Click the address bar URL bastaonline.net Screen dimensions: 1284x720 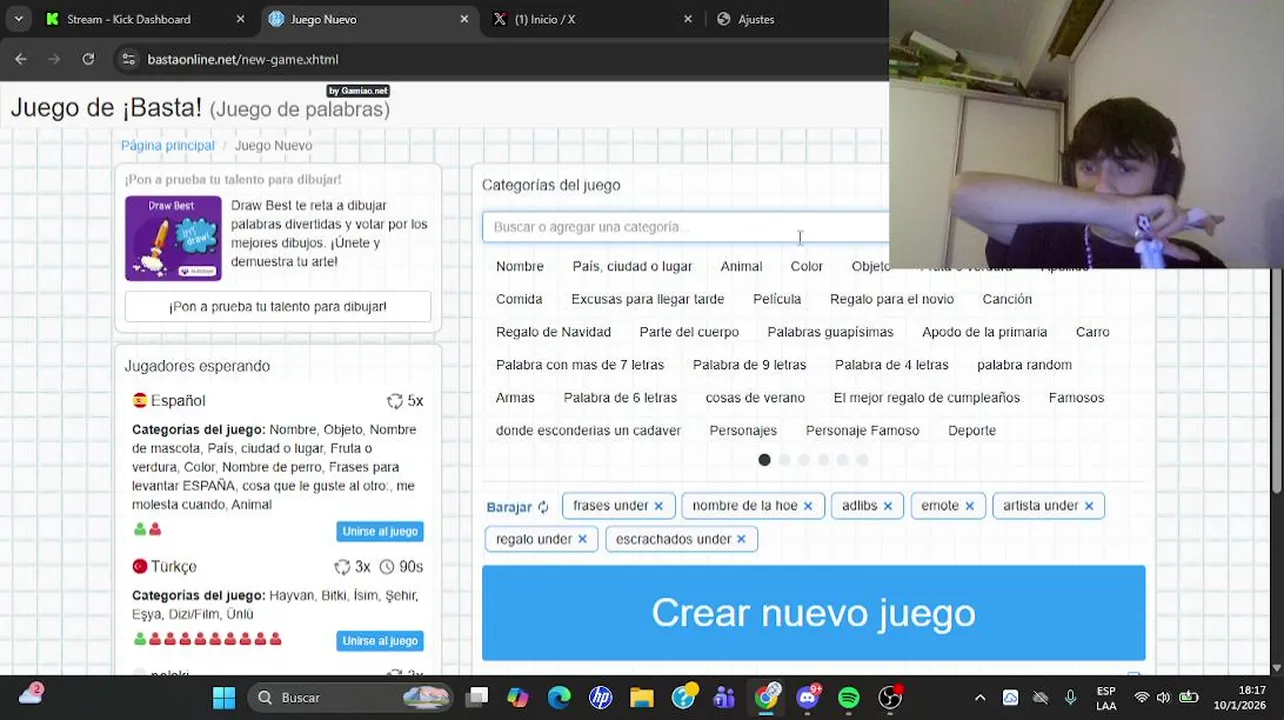(x=243, y=59)
